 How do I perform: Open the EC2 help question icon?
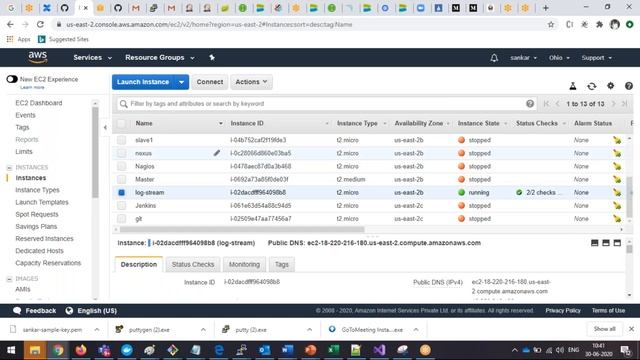(x=629, y=86)
